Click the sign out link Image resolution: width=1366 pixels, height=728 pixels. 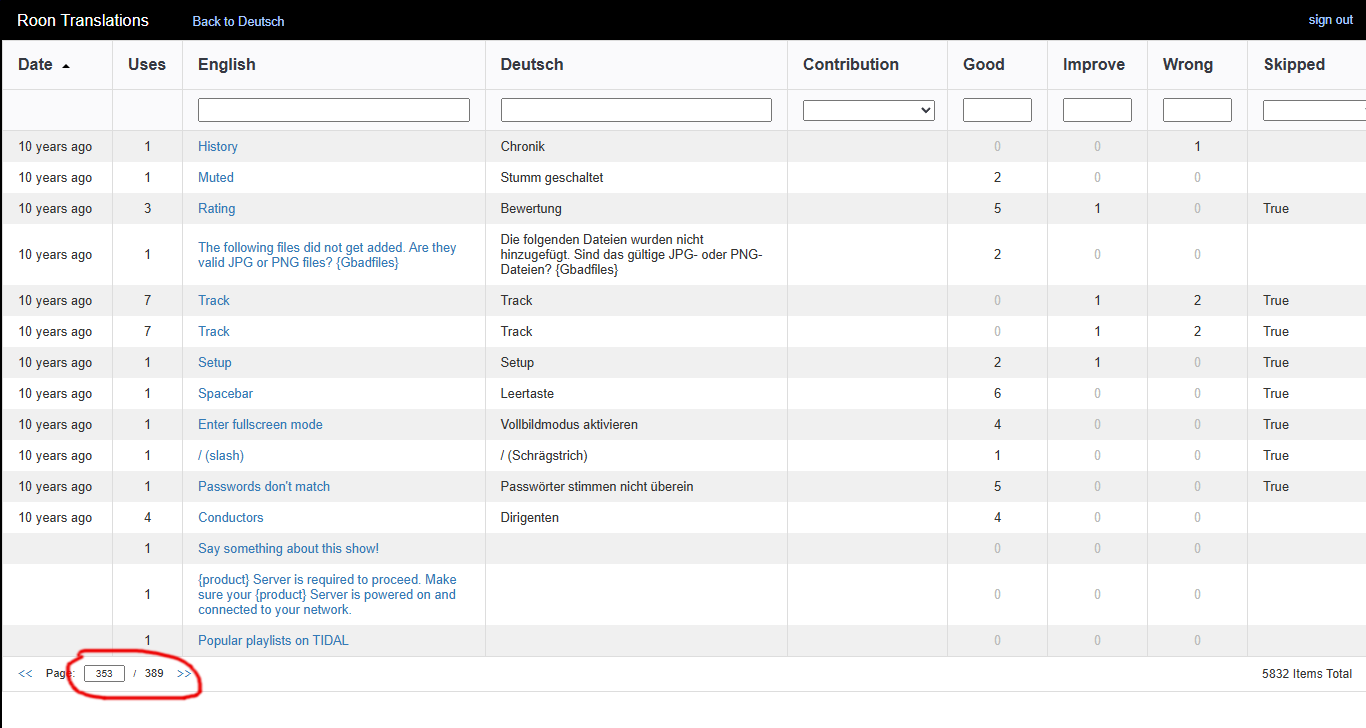pyautogui.click(x=1330, y=20)
